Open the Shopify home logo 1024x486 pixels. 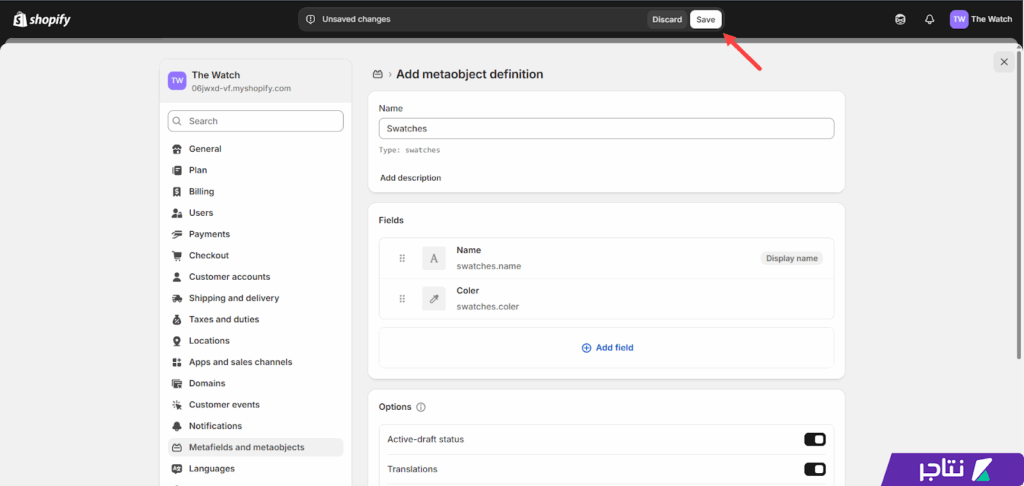point(42,19)
